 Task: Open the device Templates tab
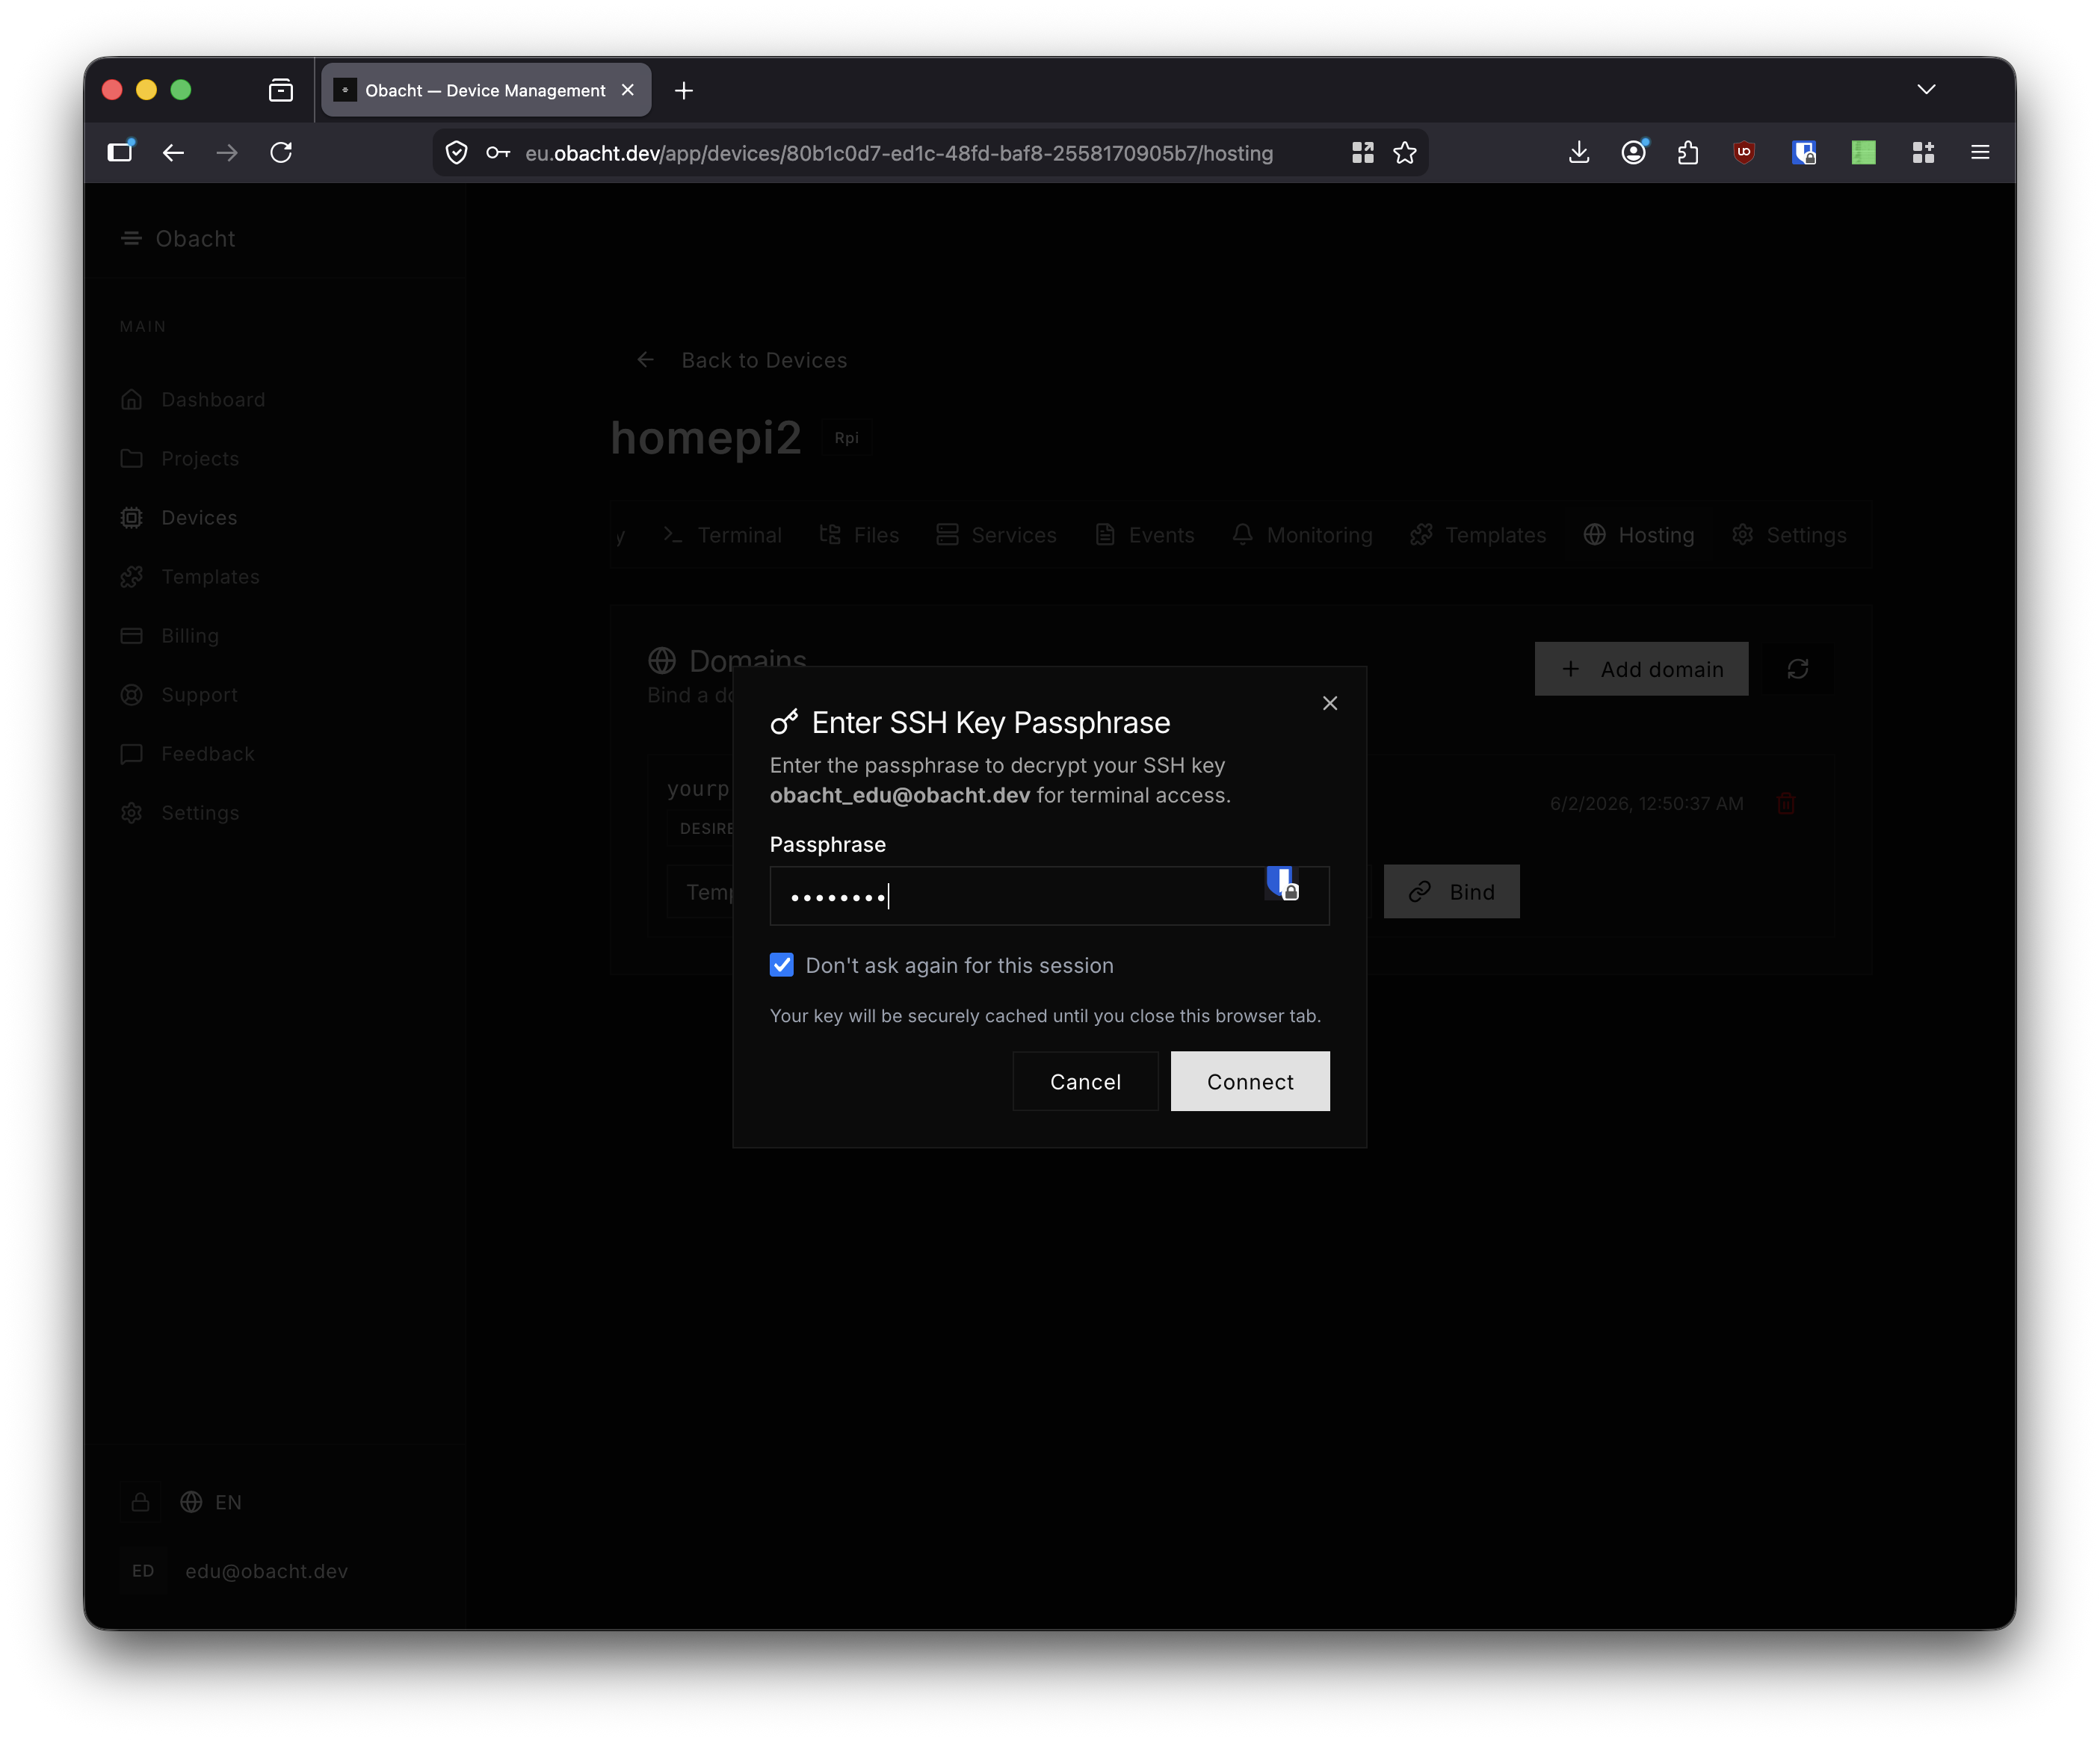(x=1478, y=535)
